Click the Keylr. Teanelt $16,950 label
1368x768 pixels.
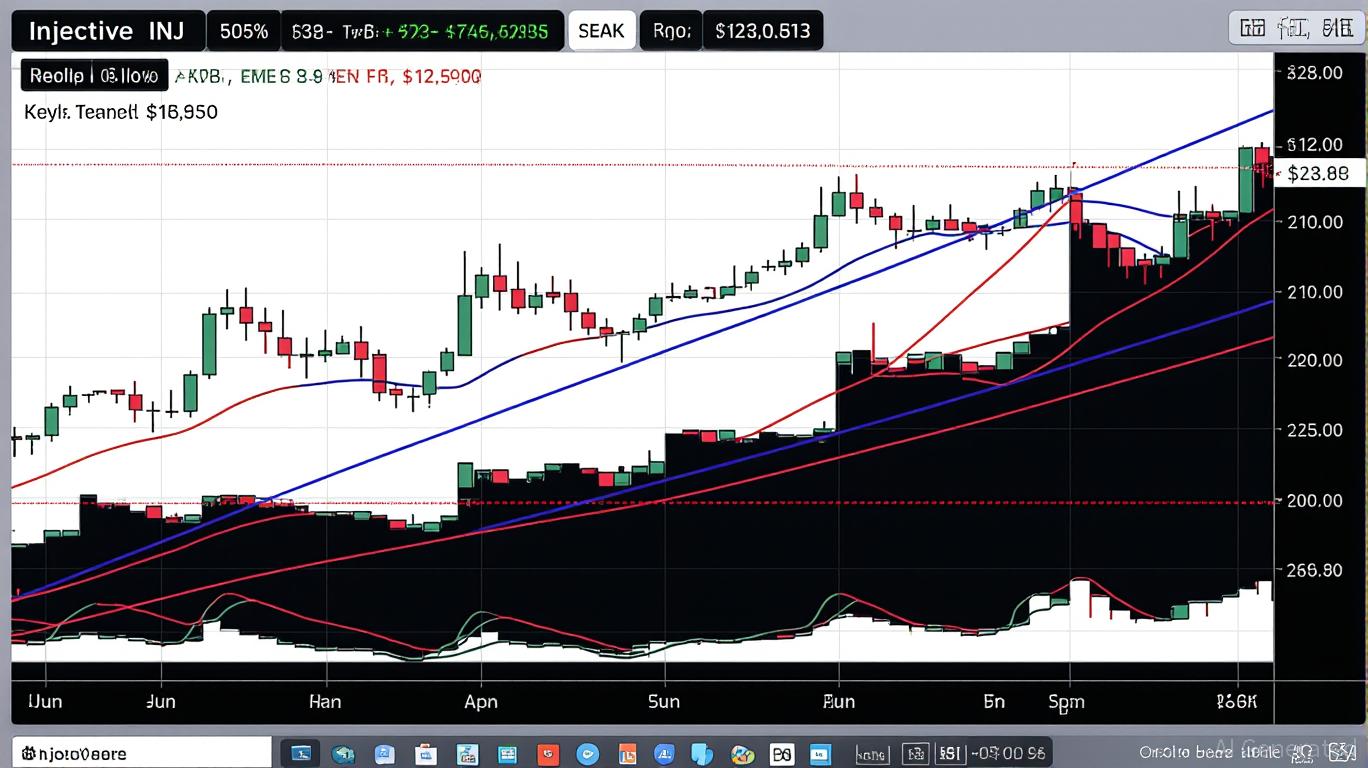pyautogui.click(x=120, y=112)
